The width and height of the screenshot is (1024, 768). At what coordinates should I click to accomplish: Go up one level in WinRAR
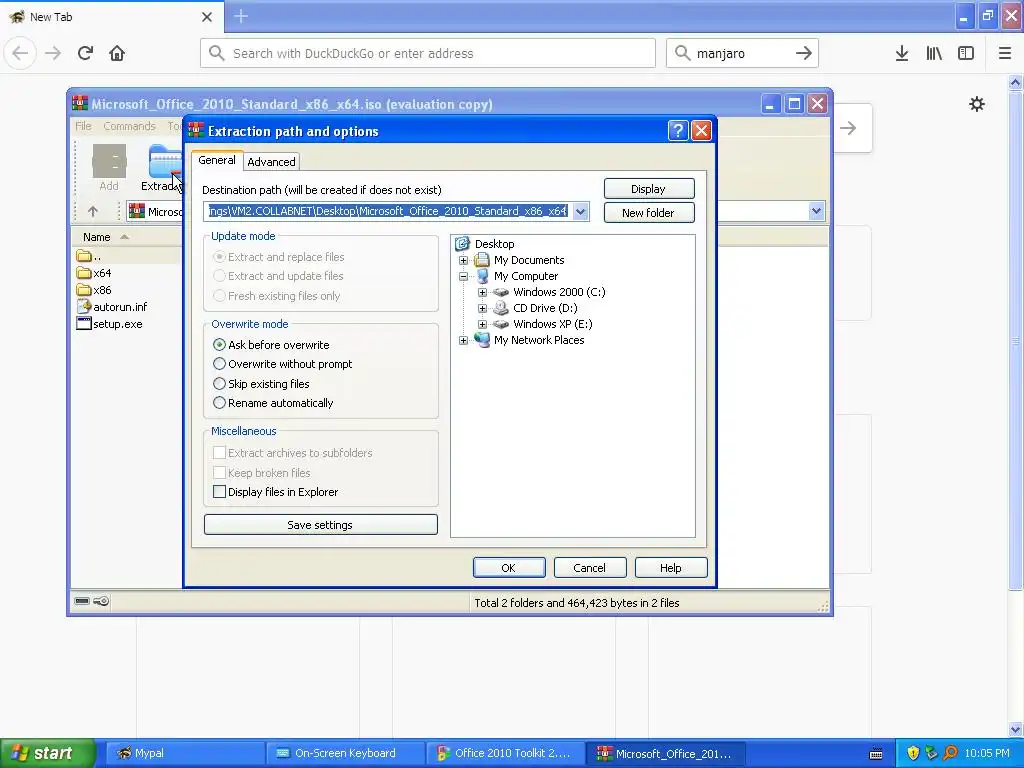[93, 212]
